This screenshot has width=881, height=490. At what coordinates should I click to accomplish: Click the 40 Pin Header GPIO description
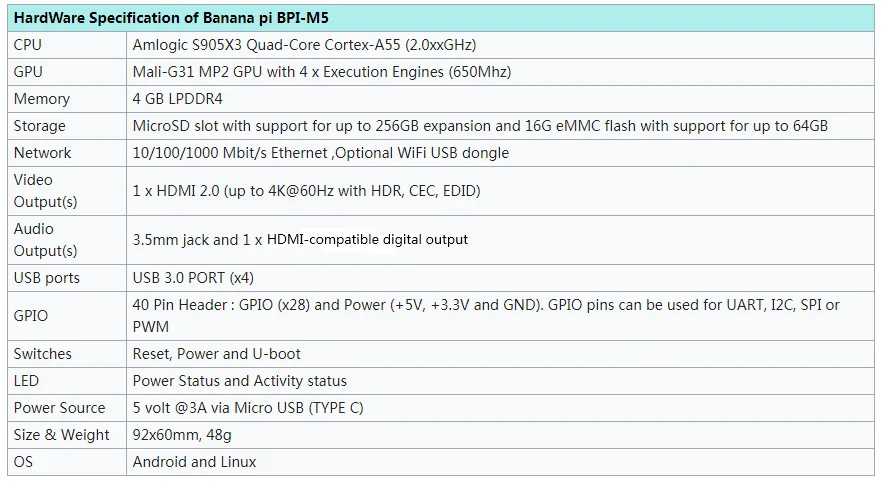(x=486, y=316)
